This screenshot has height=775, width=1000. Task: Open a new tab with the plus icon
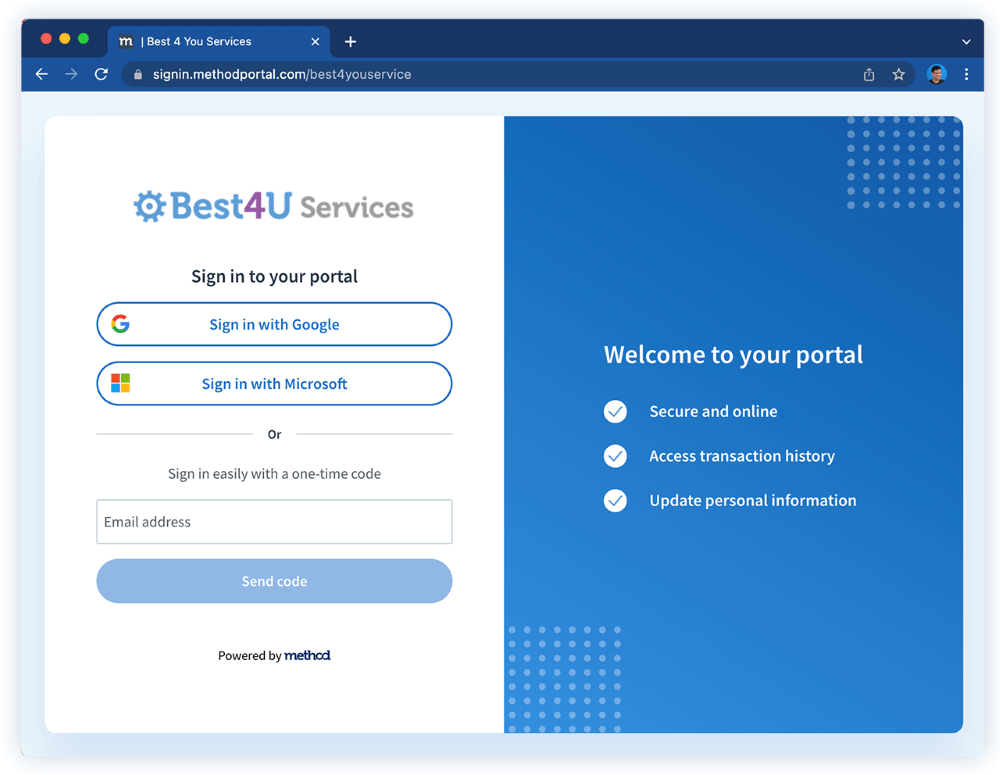coord(350,41)
